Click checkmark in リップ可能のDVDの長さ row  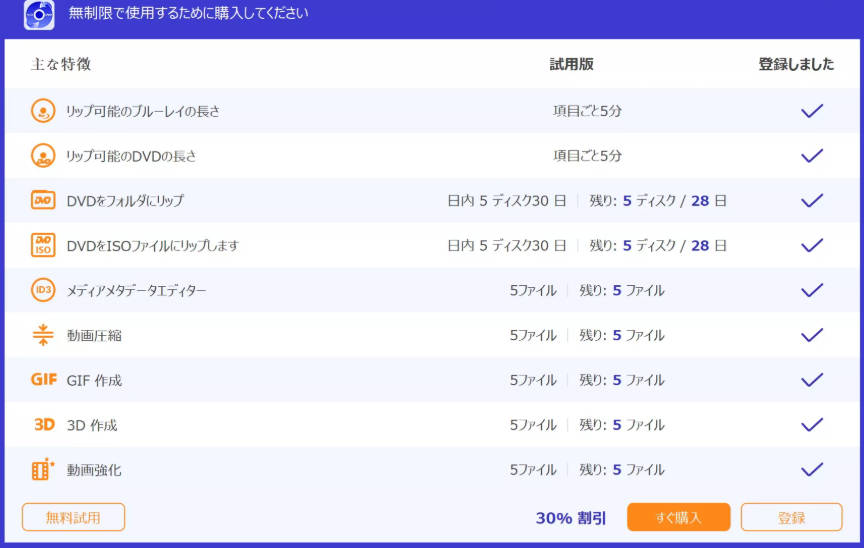[812, 156]
